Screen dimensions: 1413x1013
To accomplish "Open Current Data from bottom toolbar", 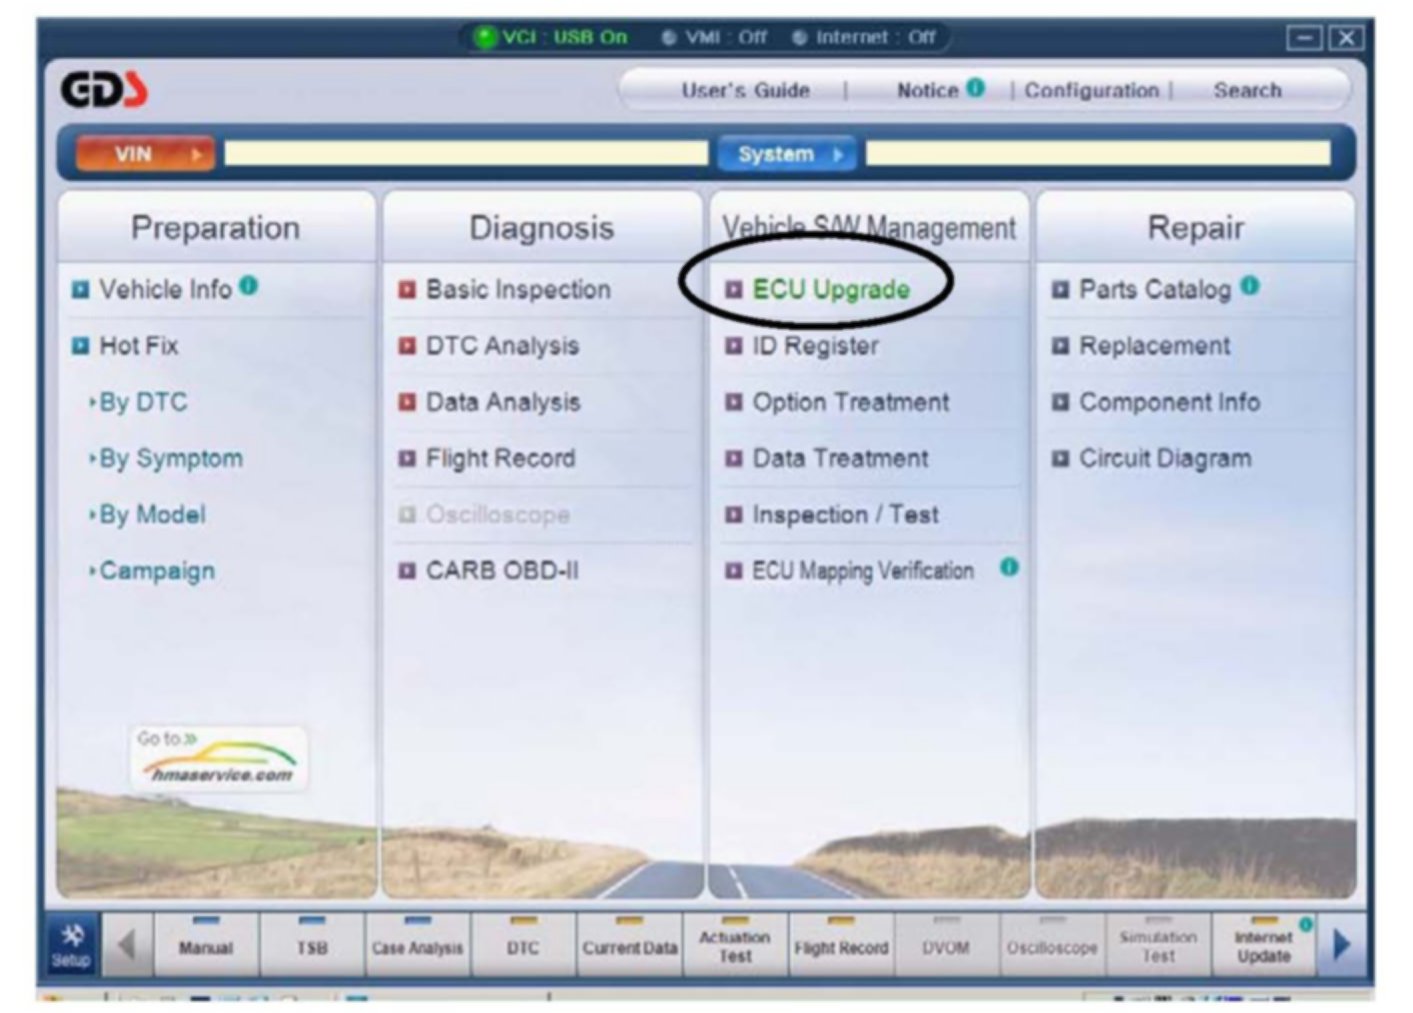I will (629, 946).
